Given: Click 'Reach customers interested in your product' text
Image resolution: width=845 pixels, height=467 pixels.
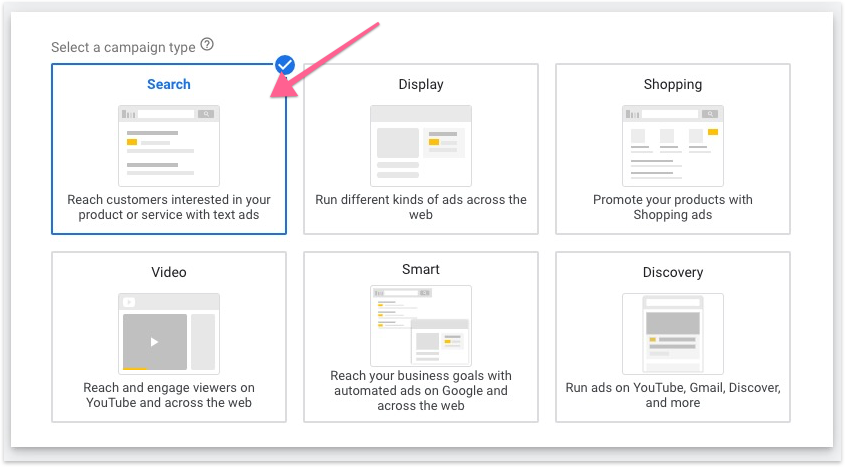Looking at the screenshot, I should 169,207.
